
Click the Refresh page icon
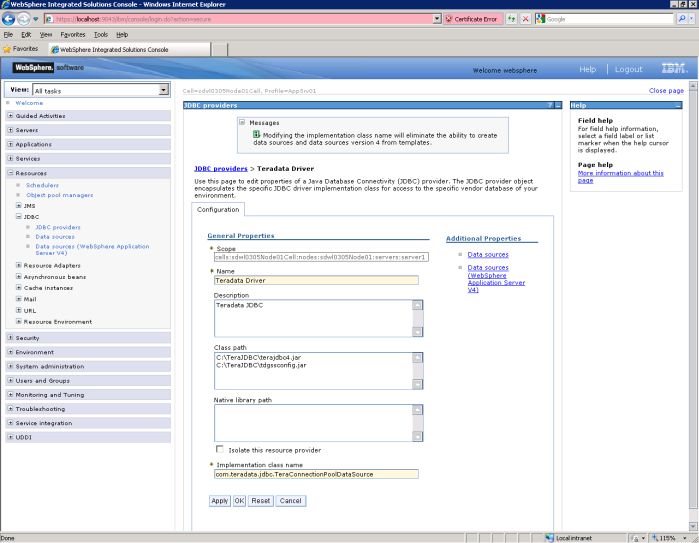click(511, 19)
